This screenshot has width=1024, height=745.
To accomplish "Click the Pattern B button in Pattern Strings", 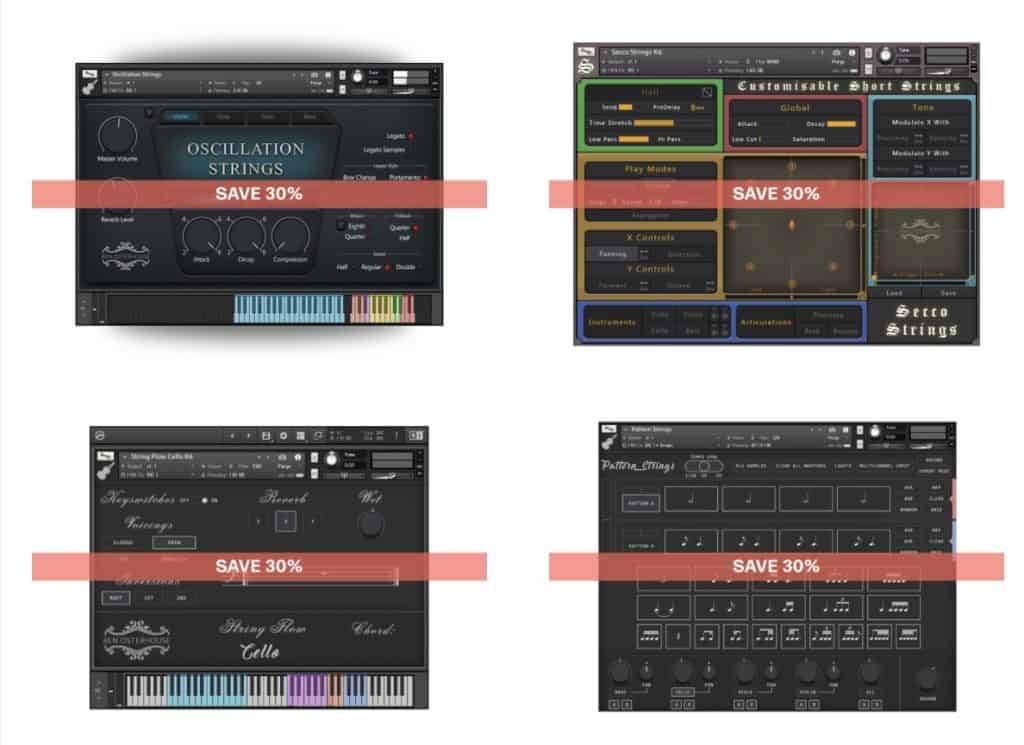I will [x=640, y=545].
